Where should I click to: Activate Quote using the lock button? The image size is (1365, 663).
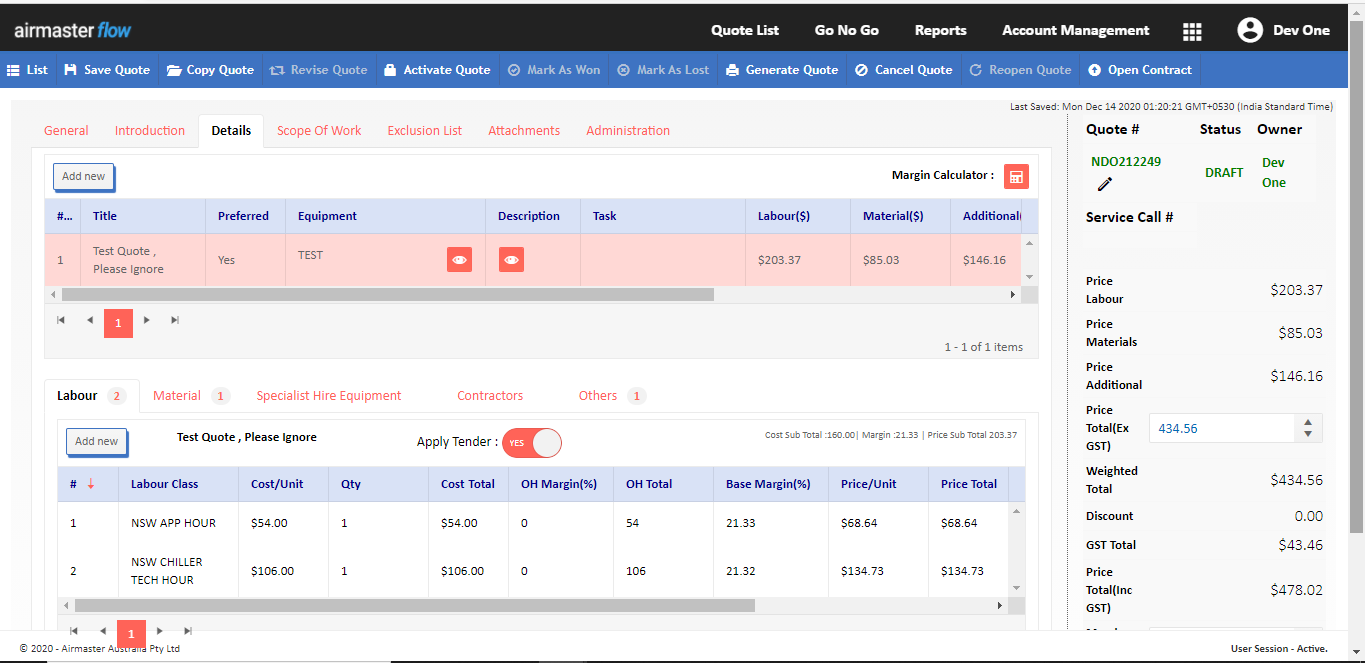coord(437,70)
